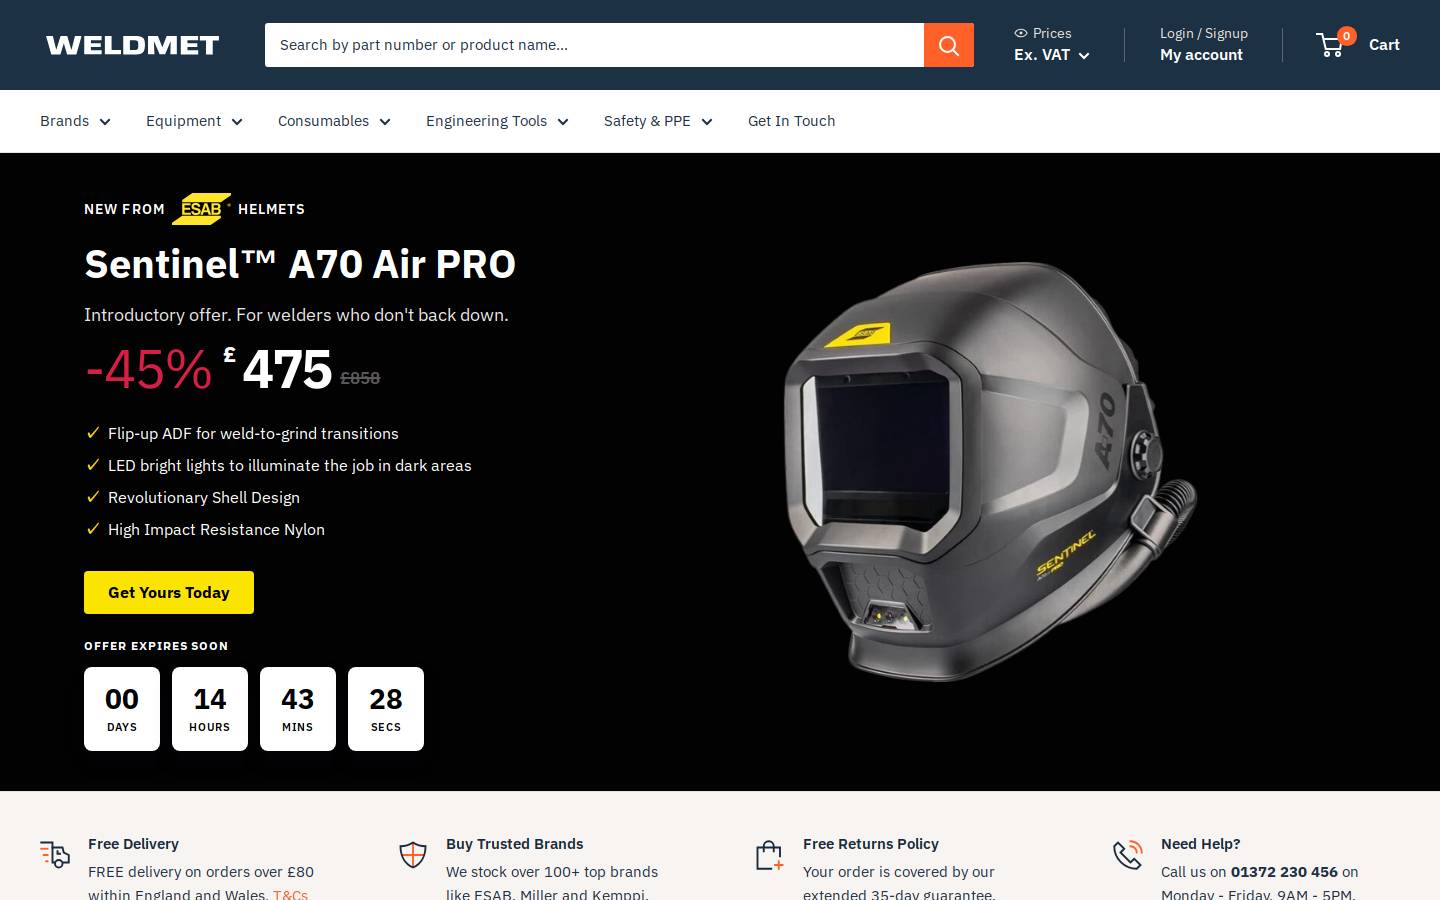1440x900 pixels.
Task: Click the ESAB brand logo in banner
Action: [x=201, y=209]
